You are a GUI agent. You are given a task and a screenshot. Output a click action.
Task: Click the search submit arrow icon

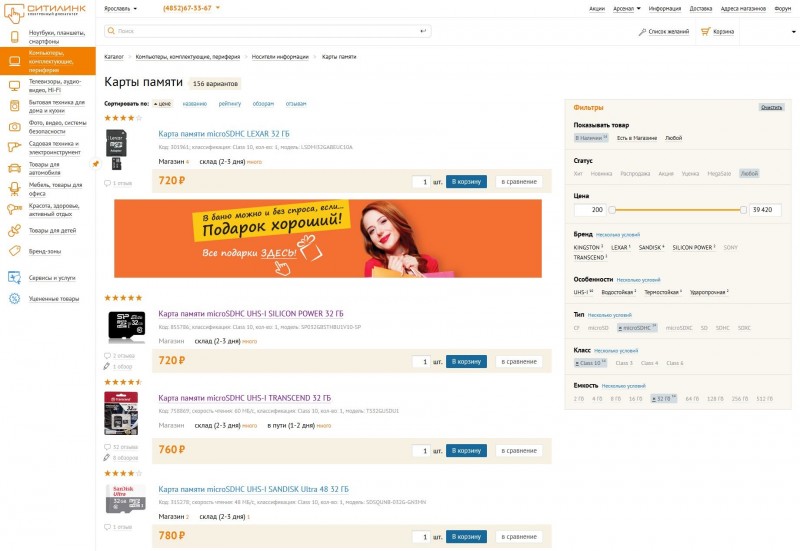pos(423,31)
